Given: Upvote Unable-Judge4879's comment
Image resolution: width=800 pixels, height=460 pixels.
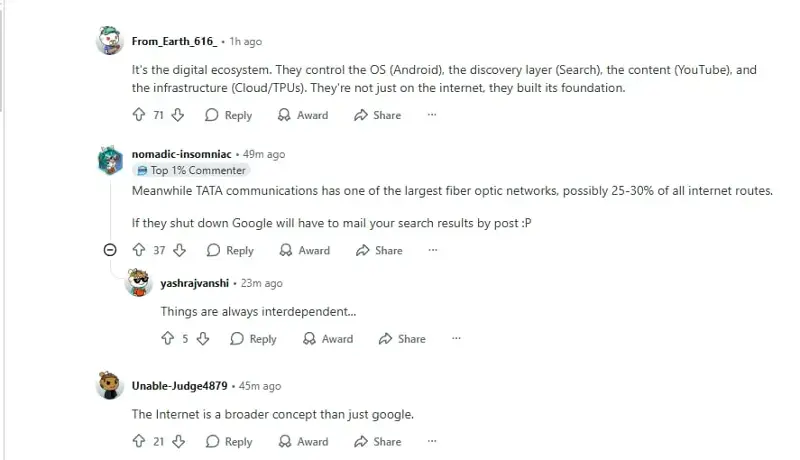Looking at the screenshot, I should pyautogui.click(x=139, y=441).
